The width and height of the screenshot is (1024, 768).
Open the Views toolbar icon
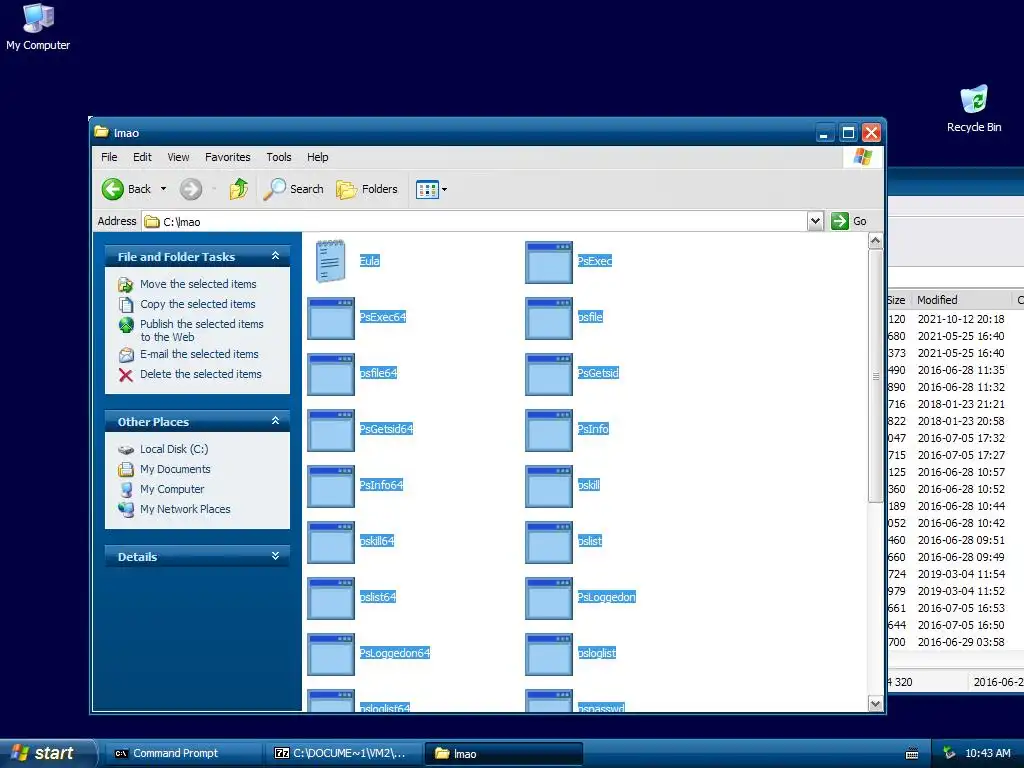(x=427, y=189)
